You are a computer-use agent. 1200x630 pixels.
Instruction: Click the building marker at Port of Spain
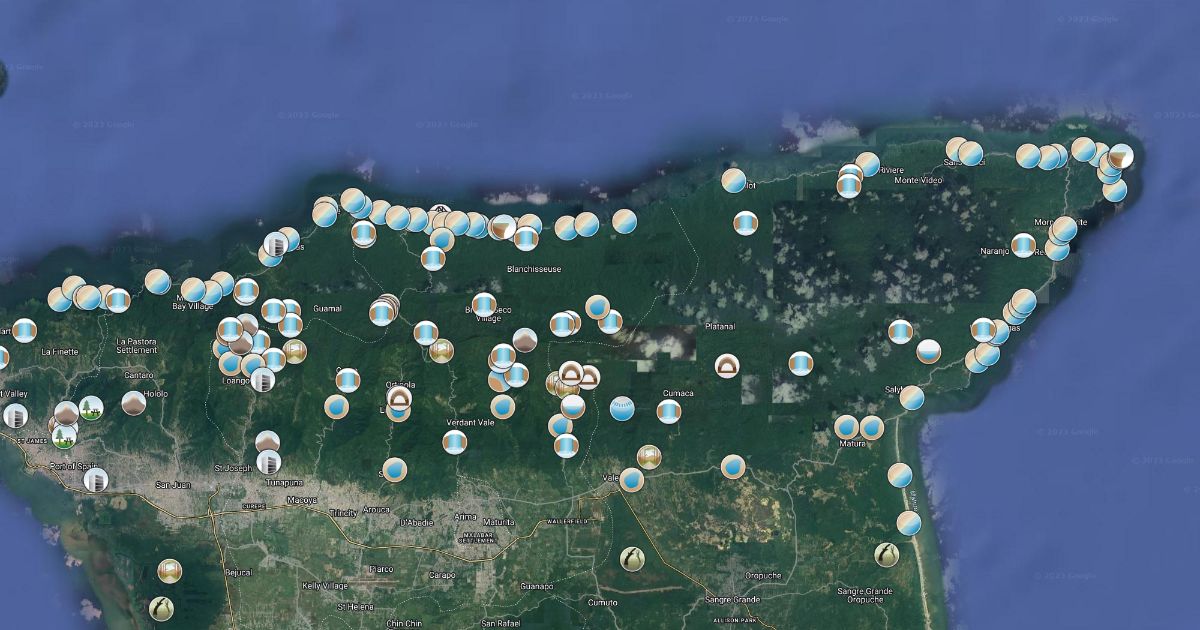coord(95,479)
